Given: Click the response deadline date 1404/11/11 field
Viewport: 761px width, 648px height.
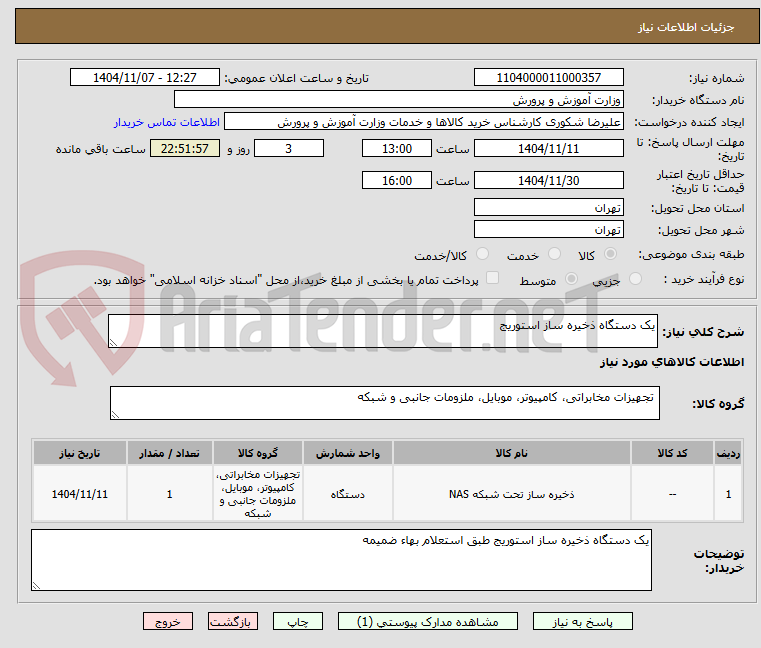Looking at the screenshot, I should coord(548,148).
